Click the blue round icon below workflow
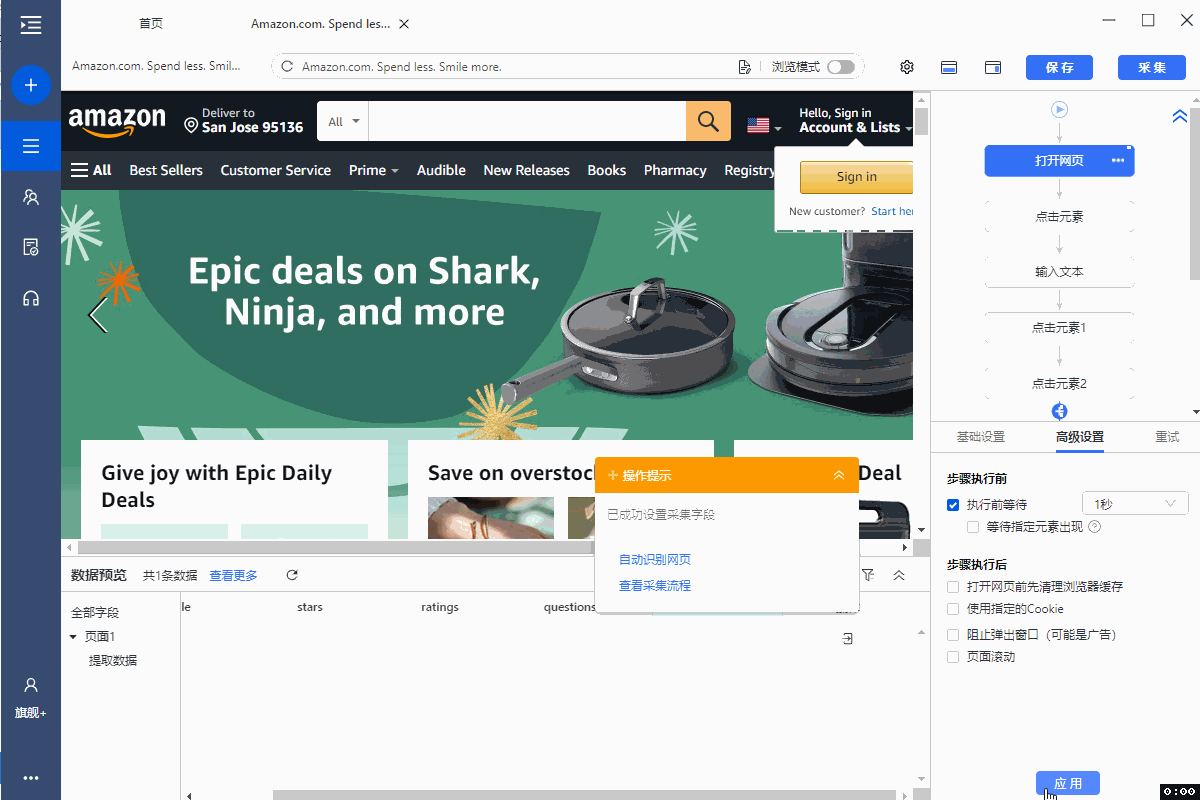 pyautogui.click(x=1060, y=411)
